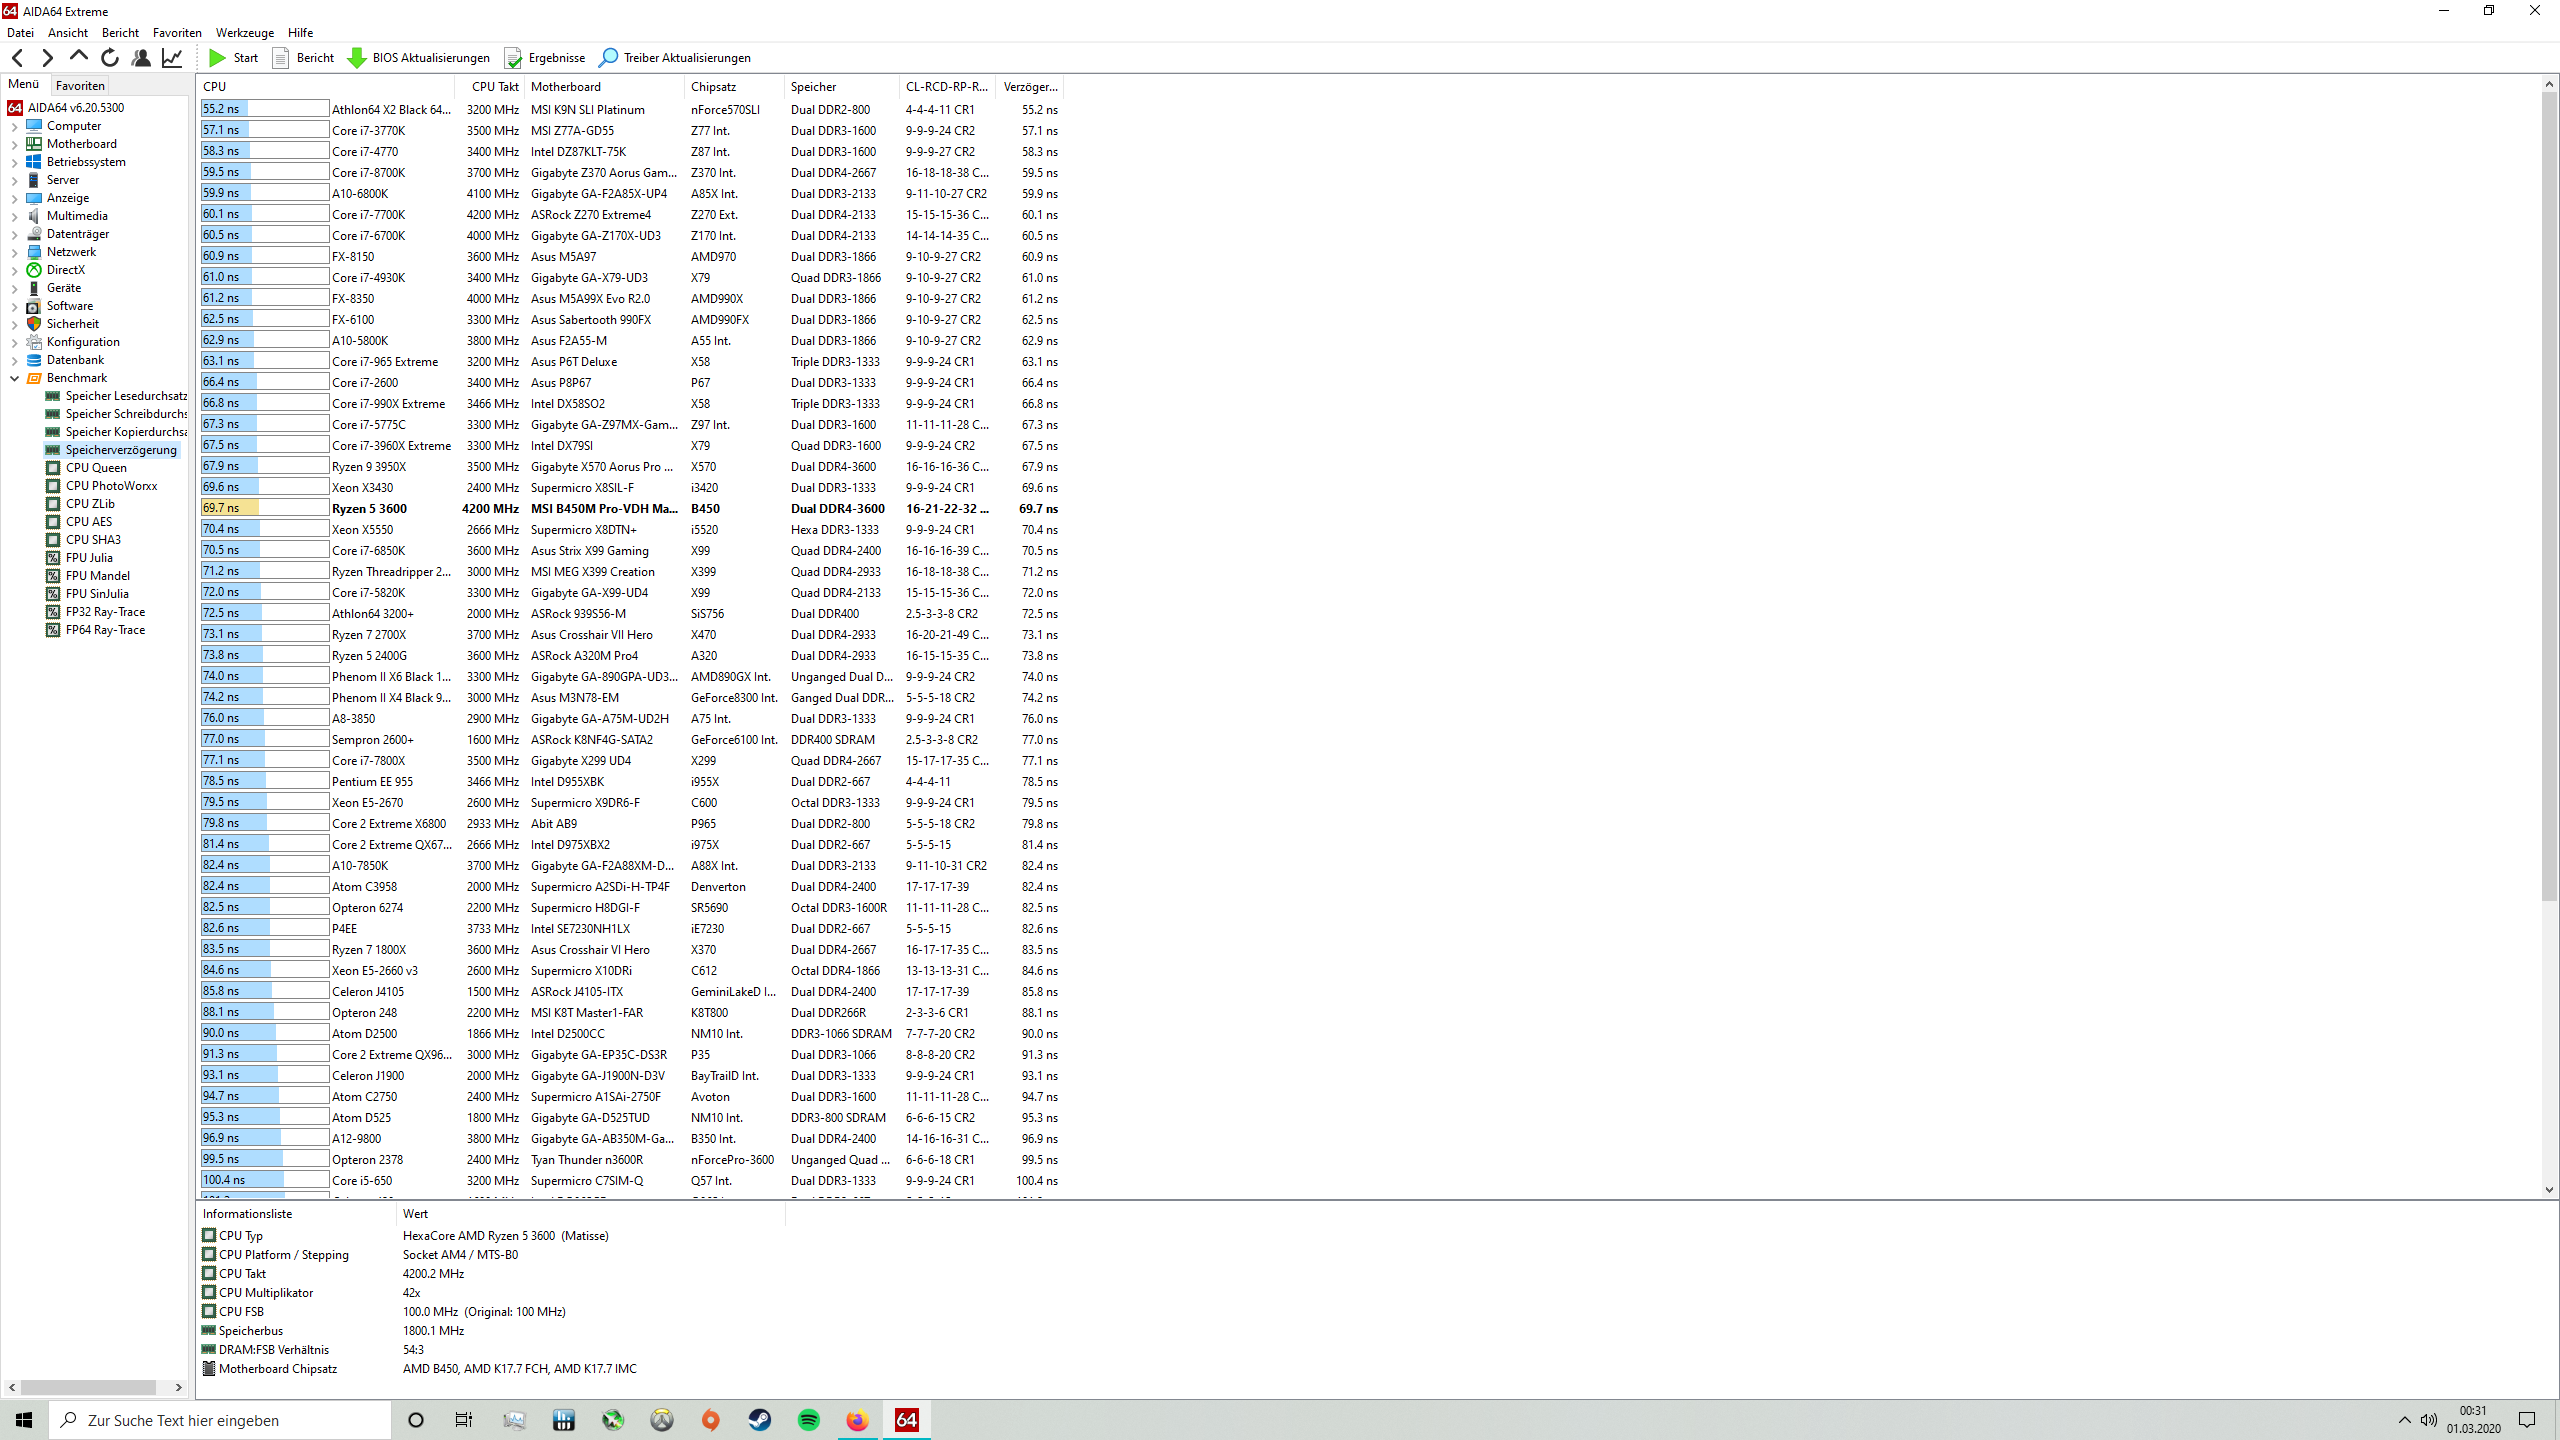Open BIOS Aktualisierungen download icon
Viewport: 2560px width, 1440px height.
tap(357, 58)
